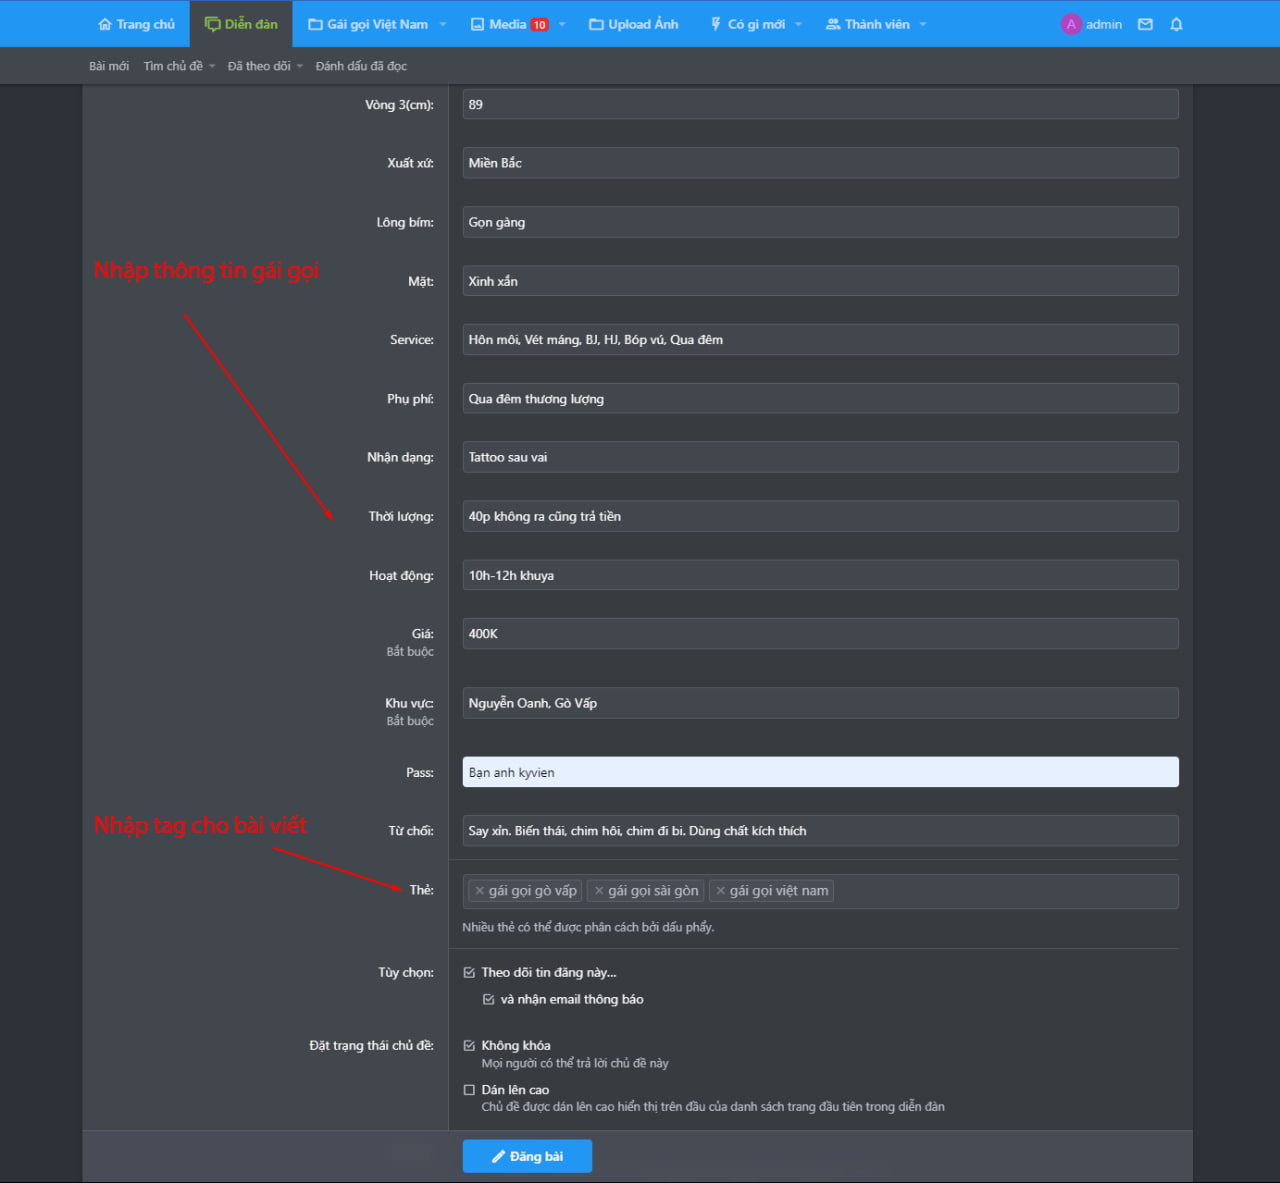
Task: Open the alerts bell icon
Action: pyautogui.click(x=1176, y=24)
